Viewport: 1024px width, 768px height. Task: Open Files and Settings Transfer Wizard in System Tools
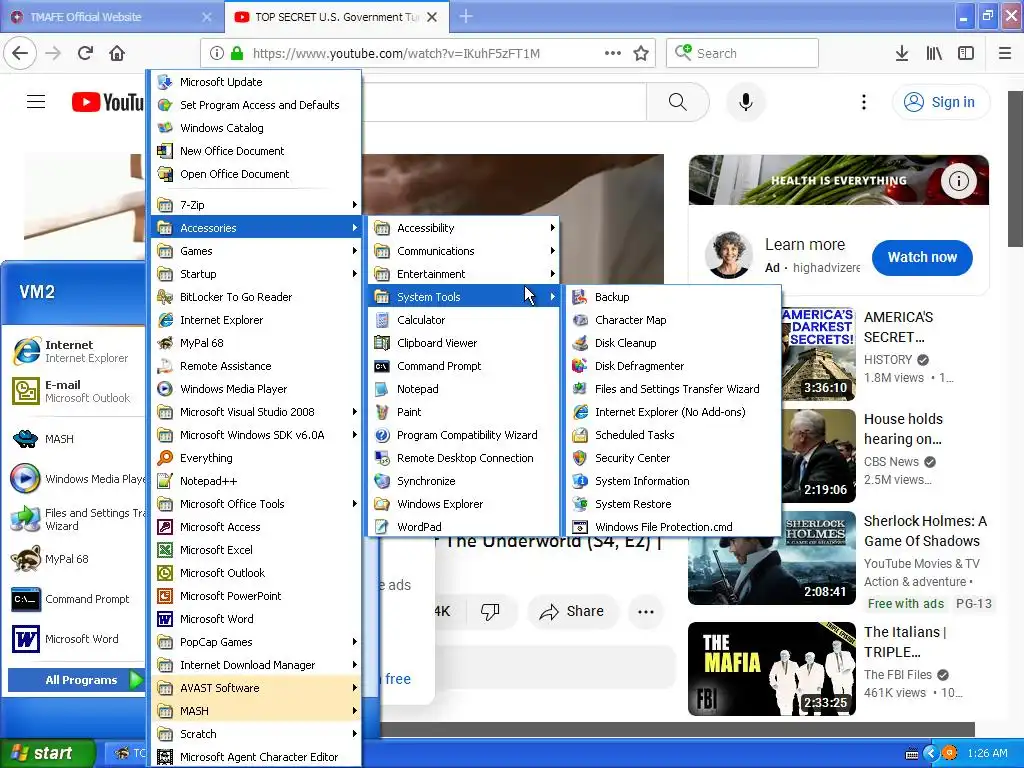(x=673, y=389)
